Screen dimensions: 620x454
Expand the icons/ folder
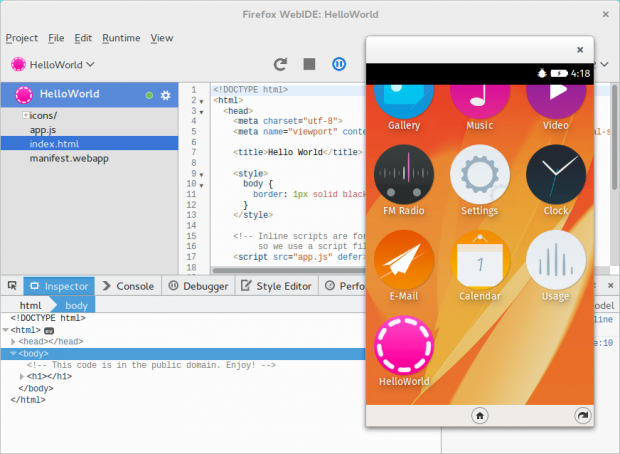click(25, 115)
